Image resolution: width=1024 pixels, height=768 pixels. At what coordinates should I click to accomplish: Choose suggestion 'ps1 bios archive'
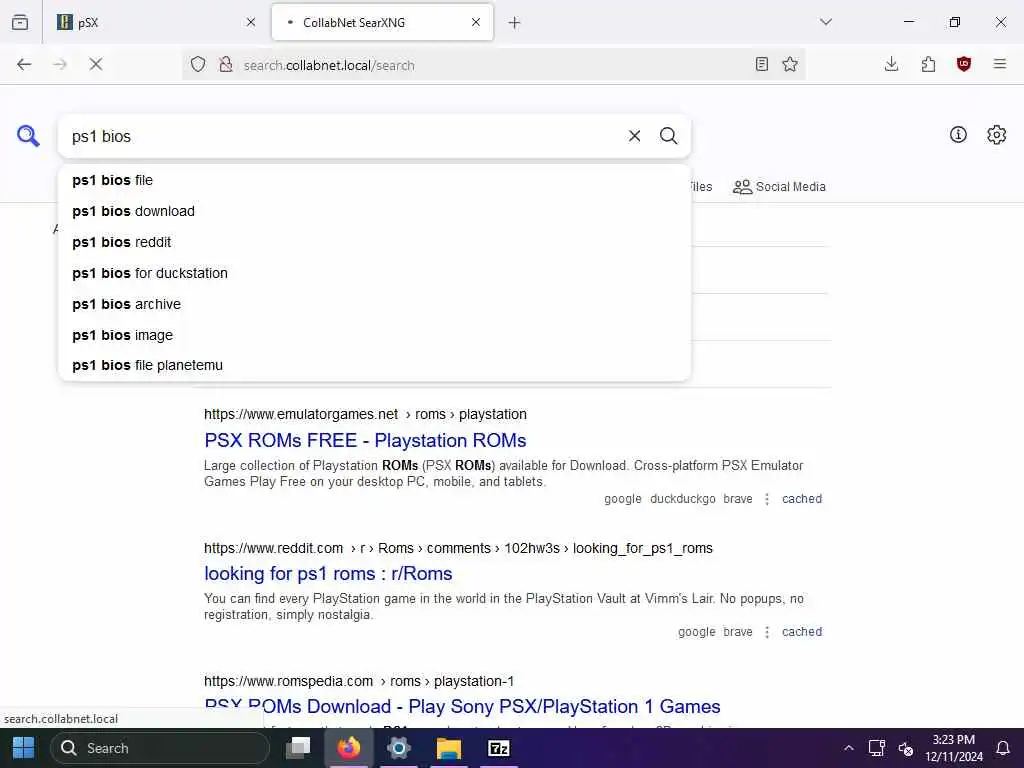point(374,304)
